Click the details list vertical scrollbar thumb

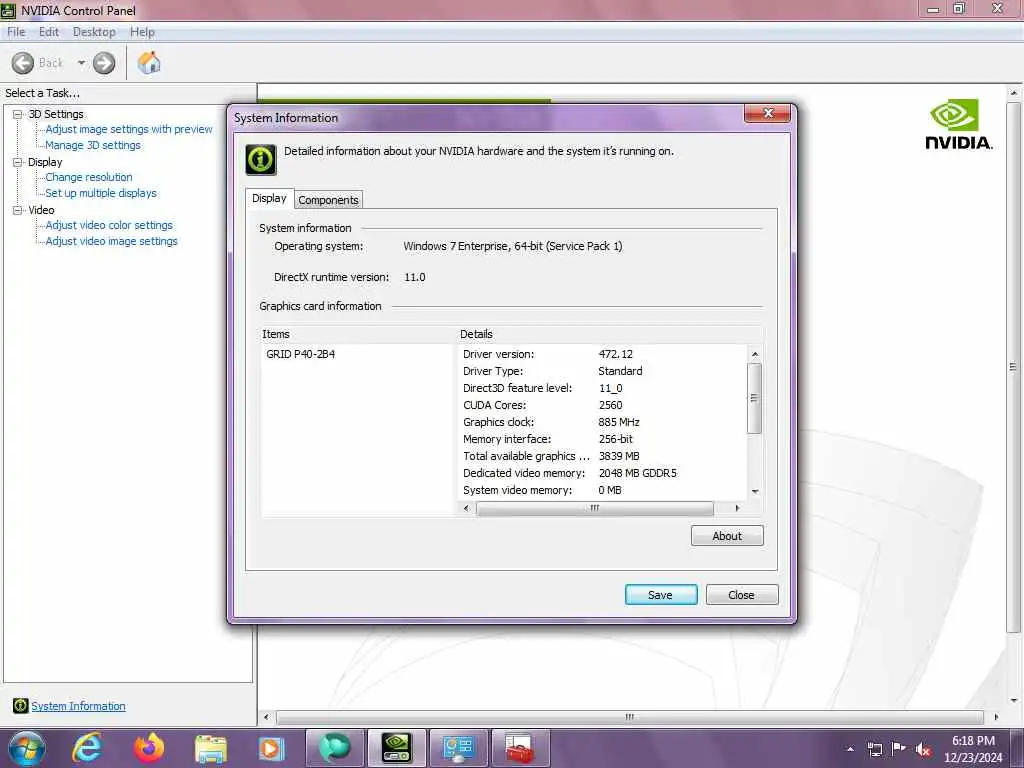point(755,398)
